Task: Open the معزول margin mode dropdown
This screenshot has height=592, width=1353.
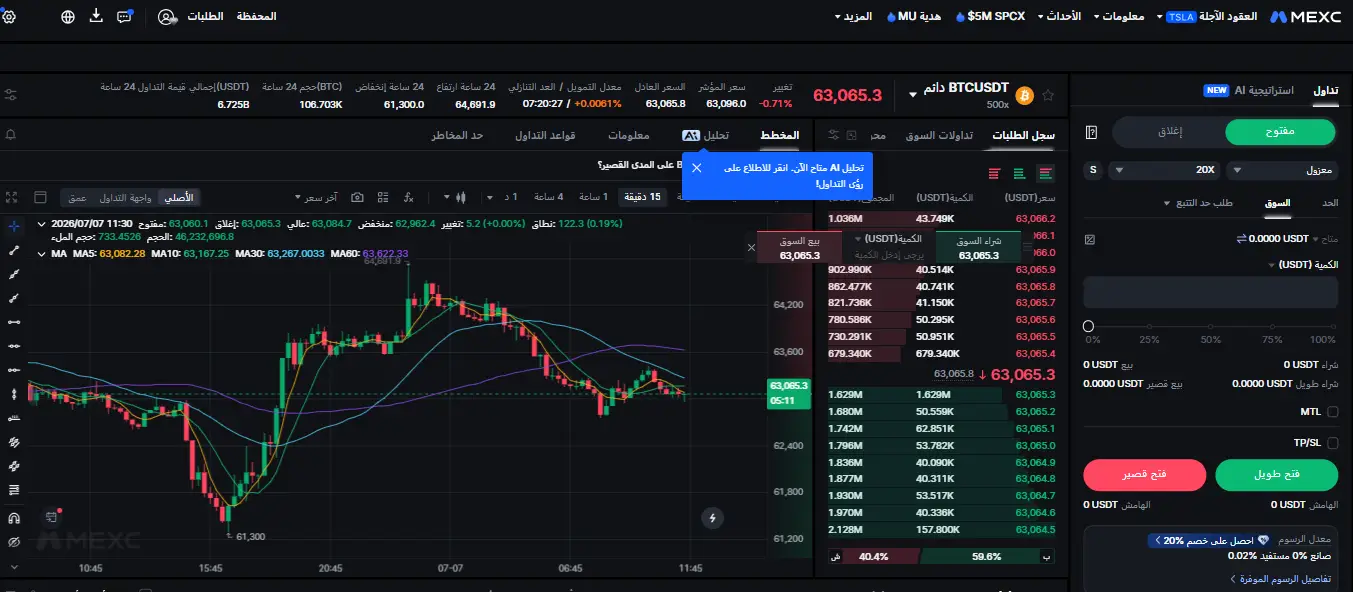Action: pyautogui.click(x=1283, y=170)
